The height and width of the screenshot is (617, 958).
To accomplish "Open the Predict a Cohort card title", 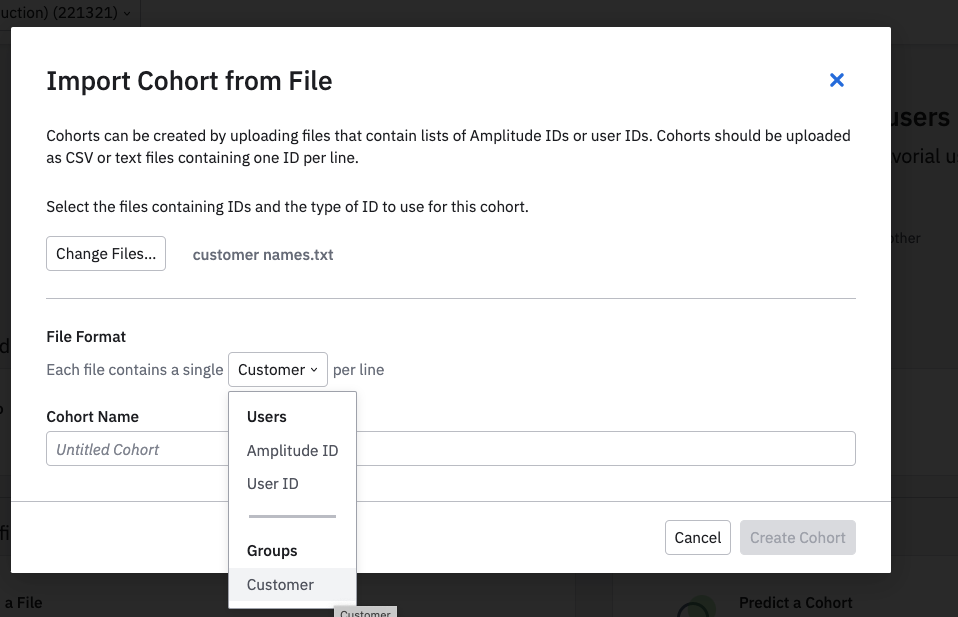I will click(795, 603).
